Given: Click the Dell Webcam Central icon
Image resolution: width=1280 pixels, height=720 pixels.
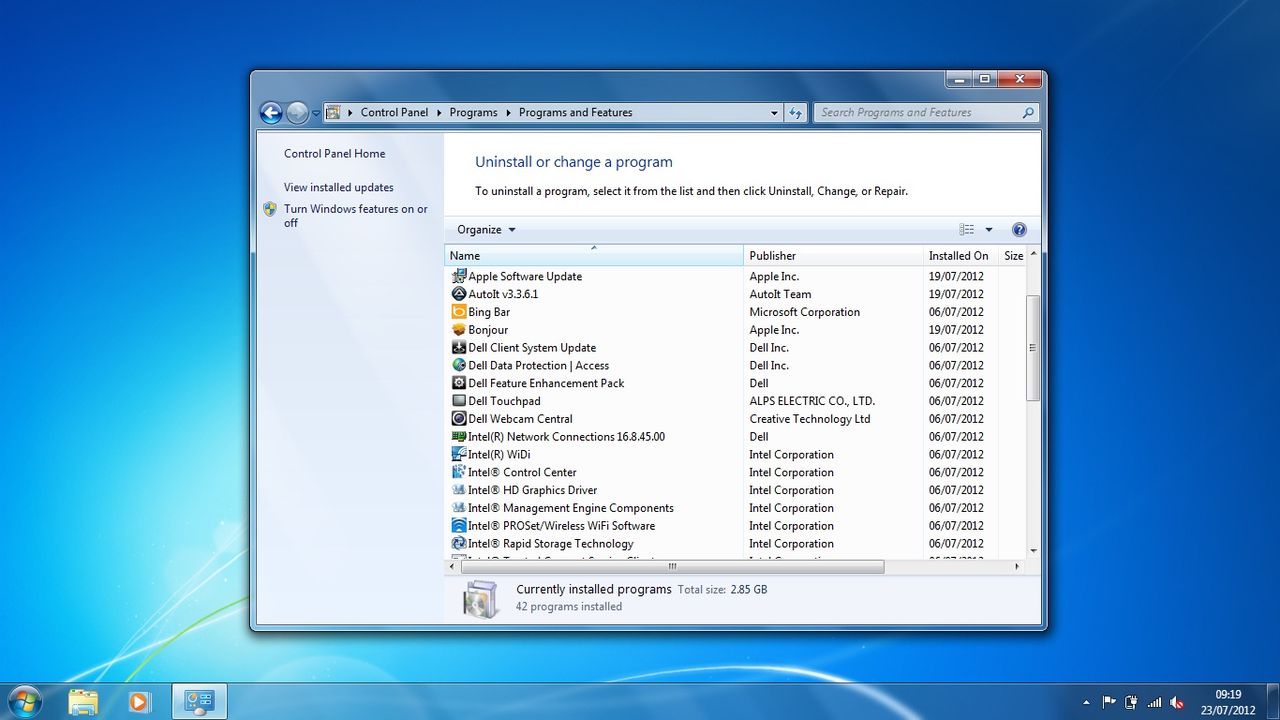Looking at the screenshot, I should coord(459,419).
